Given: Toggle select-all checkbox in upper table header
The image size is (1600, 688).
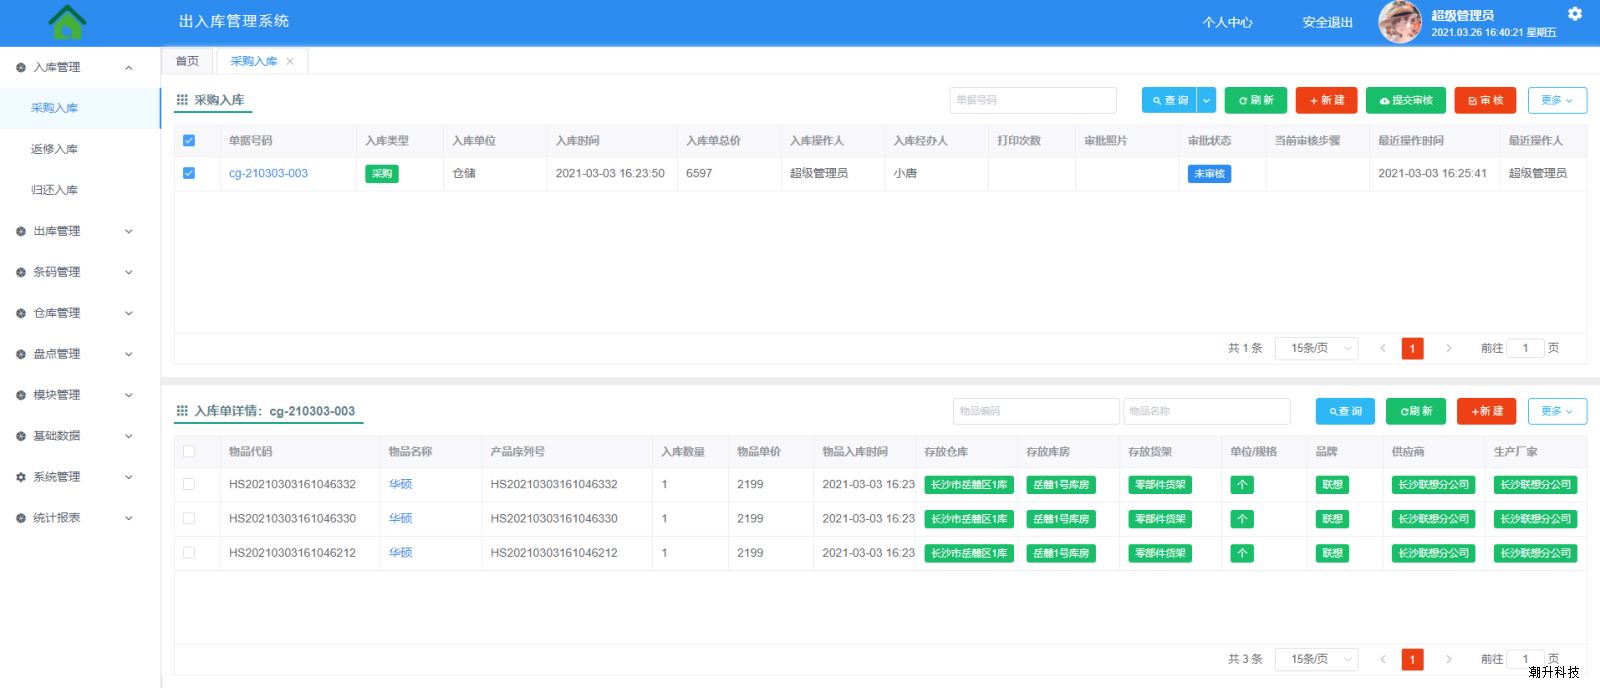Looking at the screenshot, I should (x=189, y=141).
